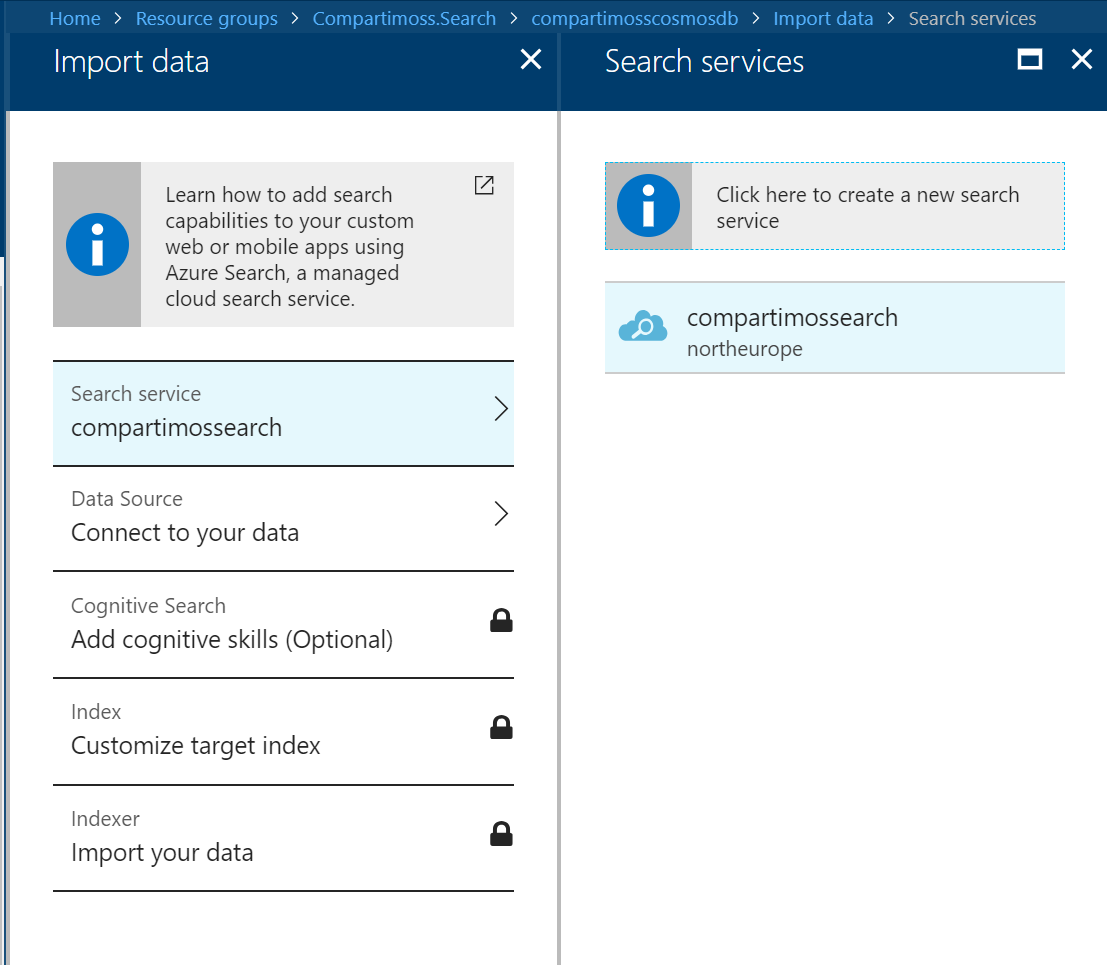Image resolution: width=1107 pixels, height=965 pixels.
Task: Select compartimossearch northeurope service
Action: [x=834, y=328]
